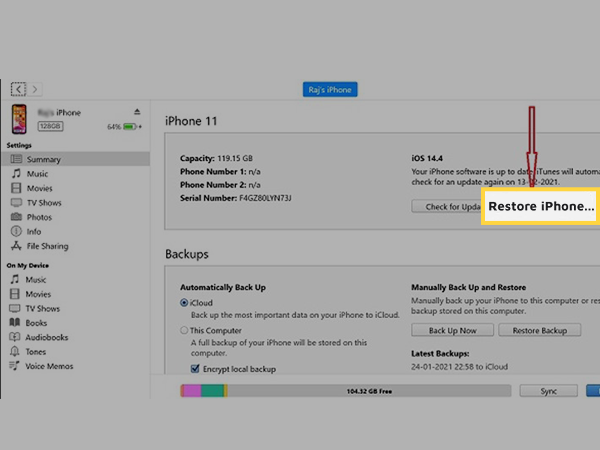The width and height of the screenshot is (600, 450).
Task: Select the Summary icon in Settings
Action: [x=16, y=159]
